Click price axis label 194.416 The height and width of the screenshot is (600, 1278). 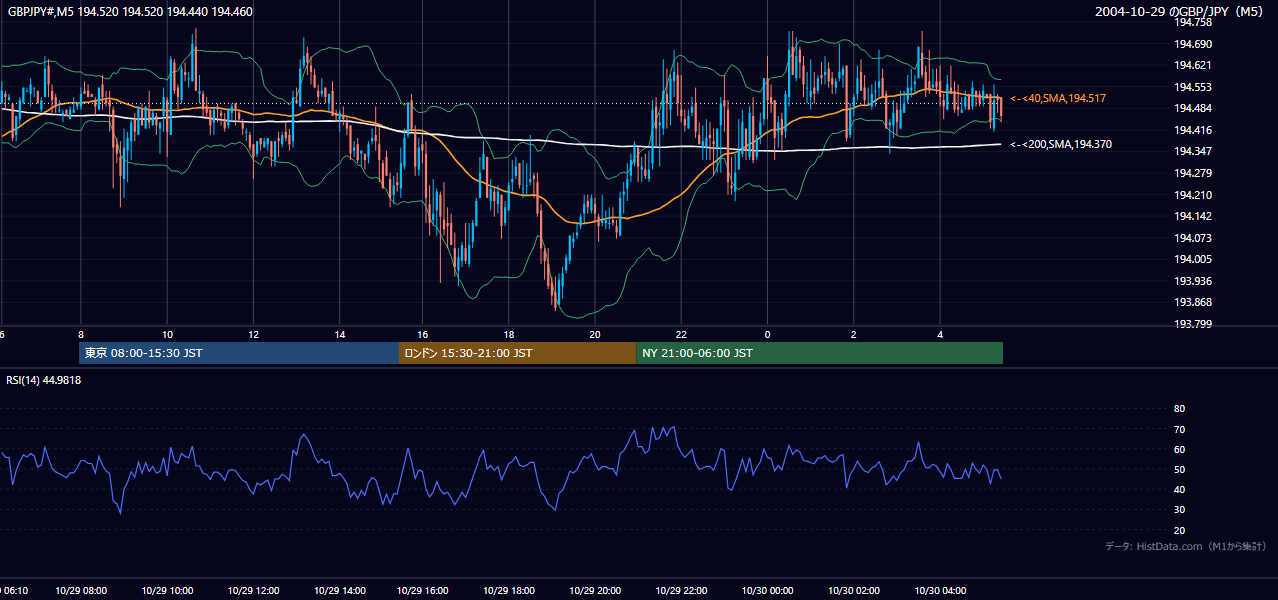tap(1193, 130)
